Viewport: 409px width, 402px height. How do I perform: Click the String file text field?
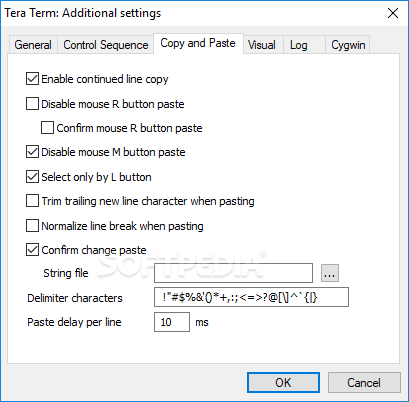(x=233, y=273)
